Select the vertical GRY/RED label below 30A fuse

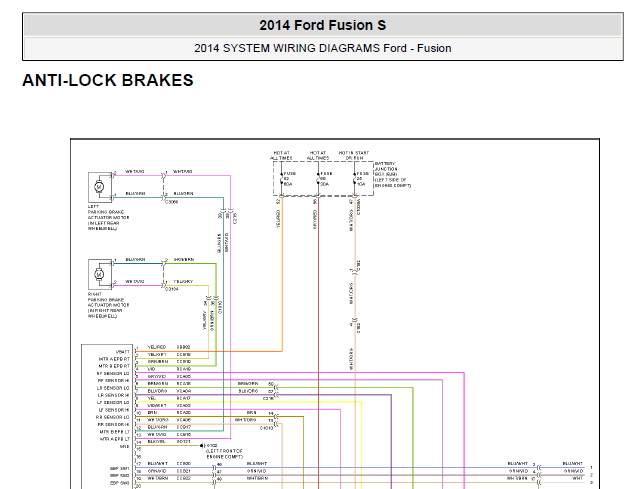[x=315, y=220]
